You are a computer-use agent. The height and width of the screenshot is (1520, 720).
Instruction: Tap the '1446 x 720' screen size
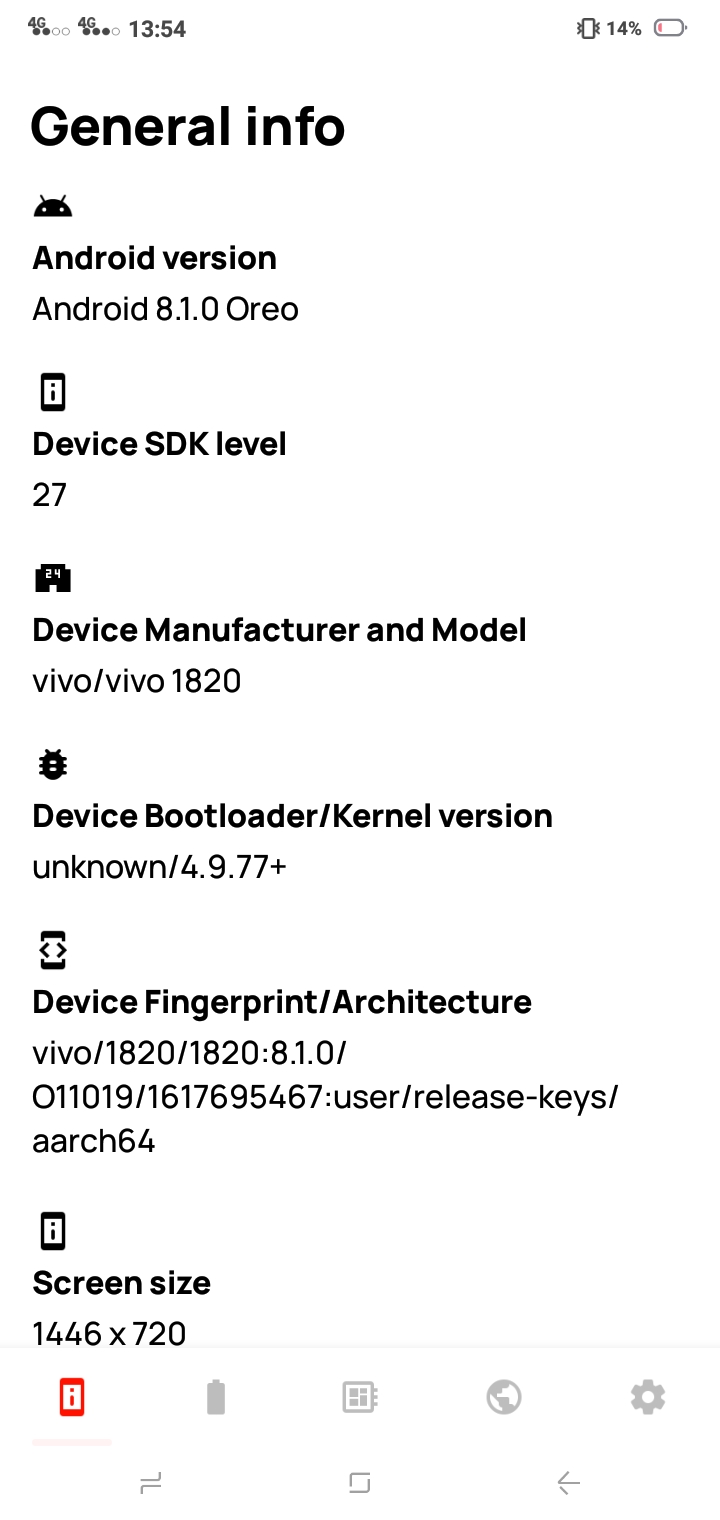click(x=110, y=1333)
